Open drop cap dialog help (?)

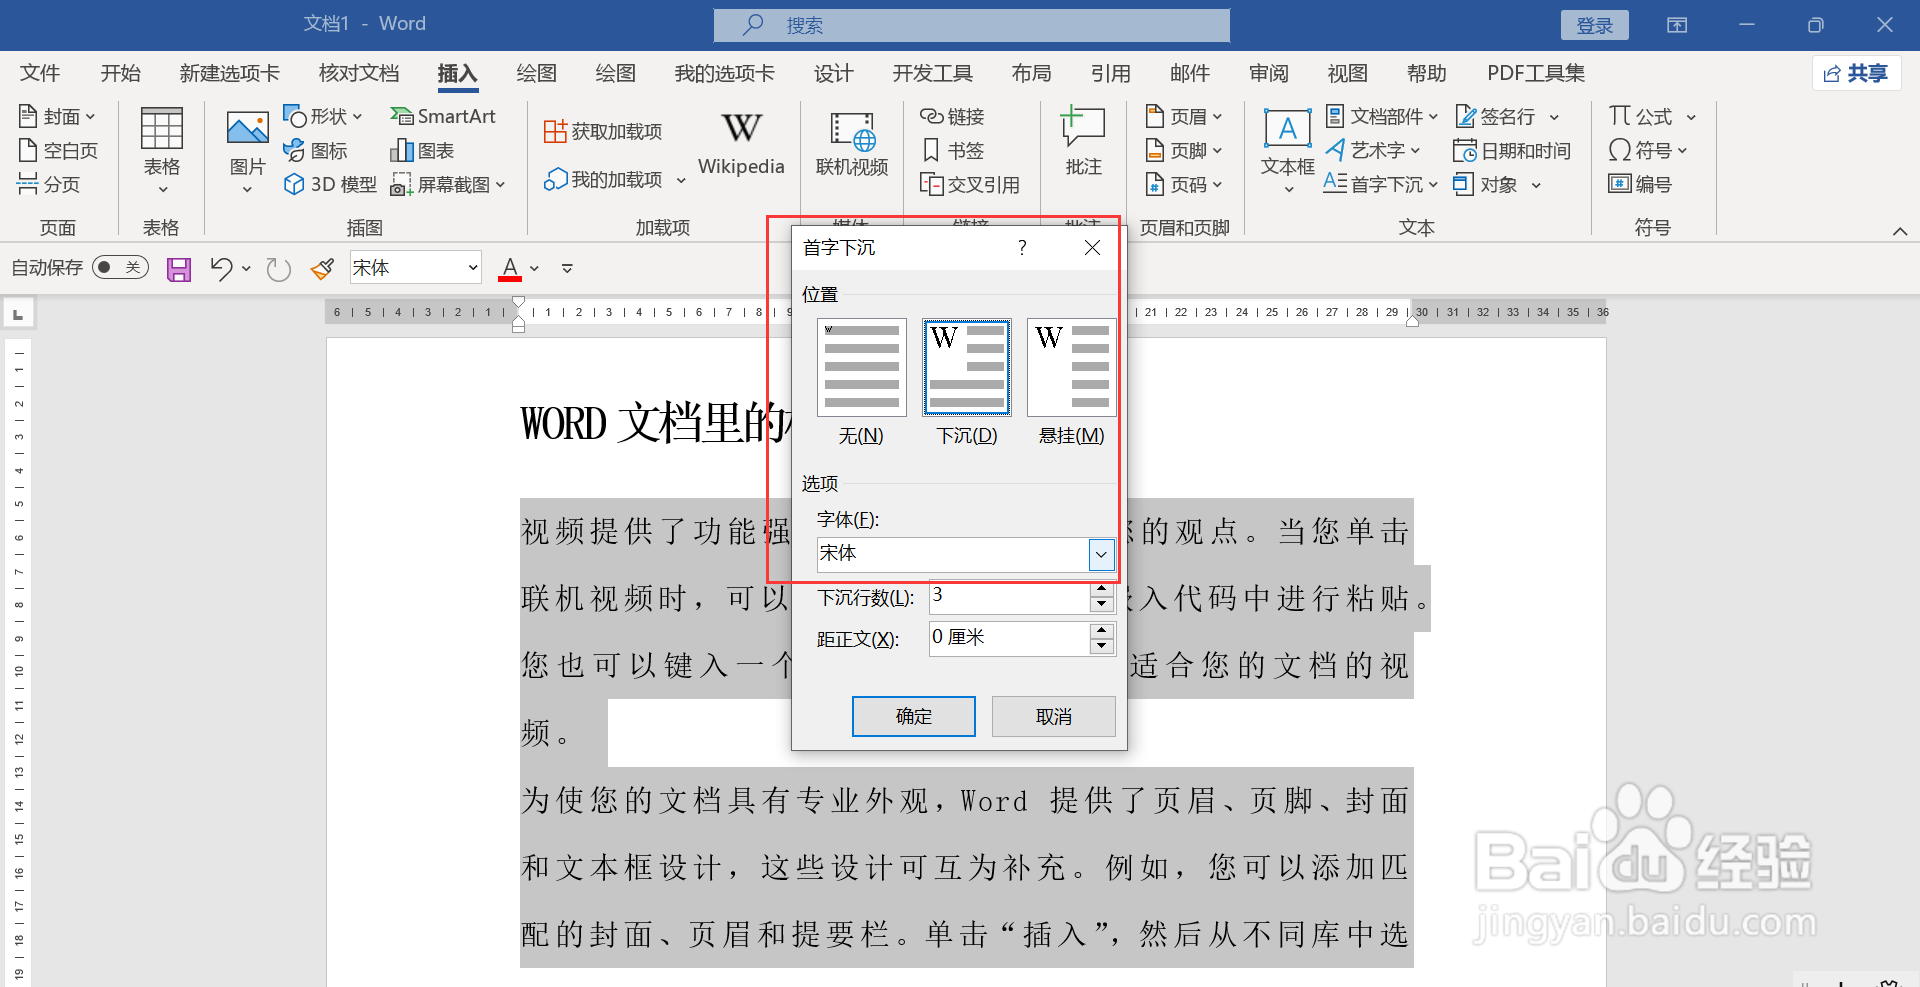(1022, 247)
